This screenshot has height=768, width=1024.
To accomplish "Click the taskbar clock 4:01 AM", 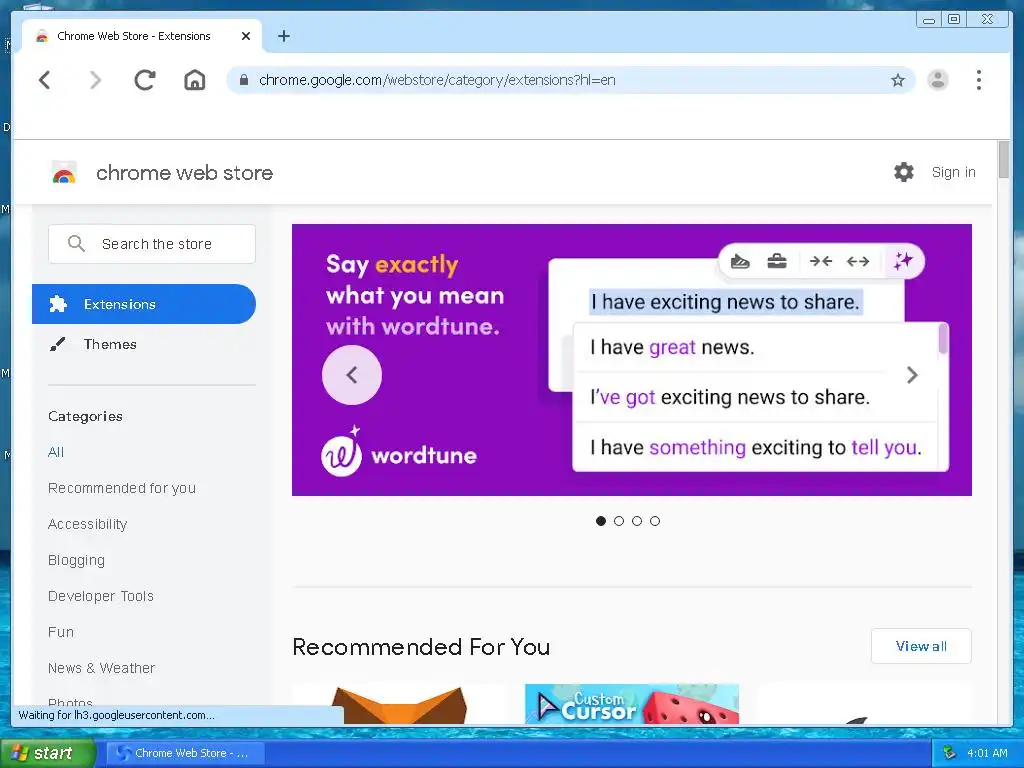I will 987,753.
